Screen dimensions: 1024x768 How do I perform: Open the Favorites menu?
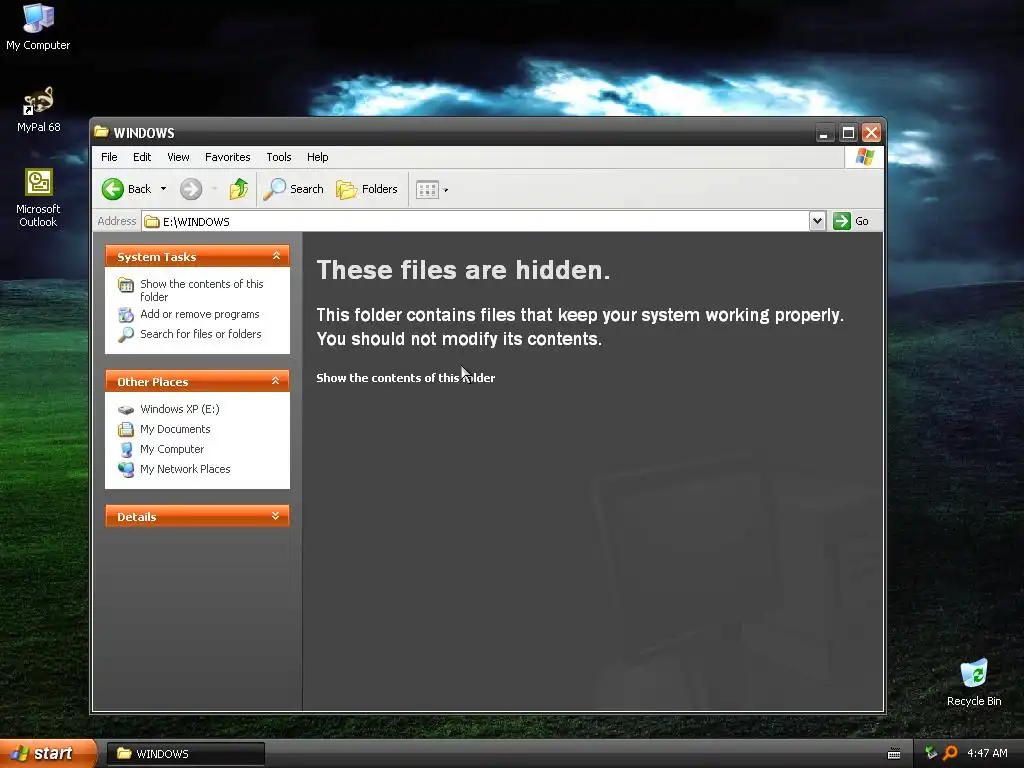(227, 157)
